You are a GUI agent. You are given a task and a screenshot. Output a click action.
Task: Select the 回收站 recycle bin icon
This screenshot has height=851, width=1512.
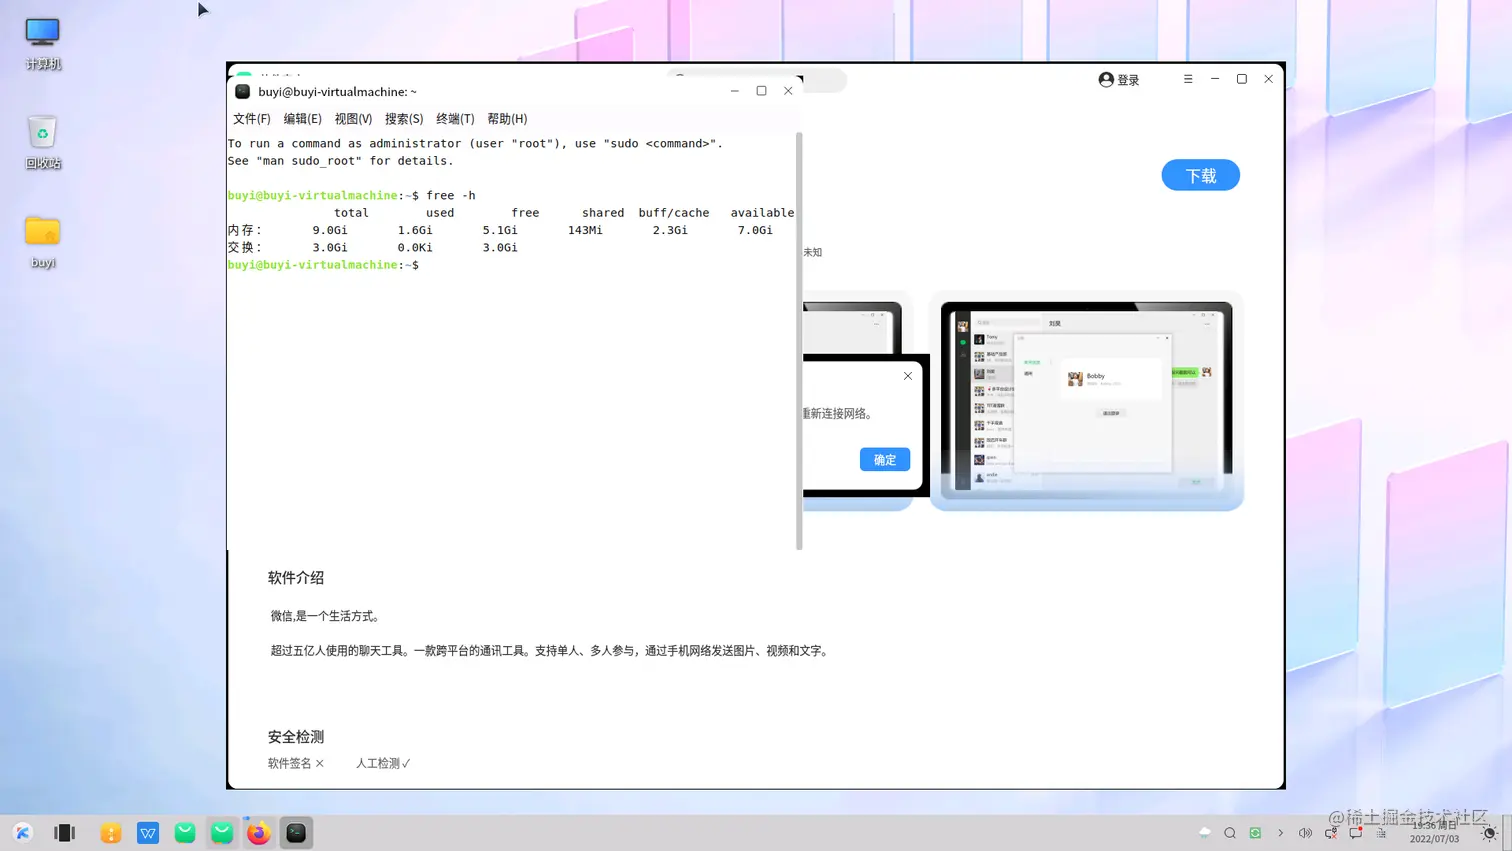(42, 141)
